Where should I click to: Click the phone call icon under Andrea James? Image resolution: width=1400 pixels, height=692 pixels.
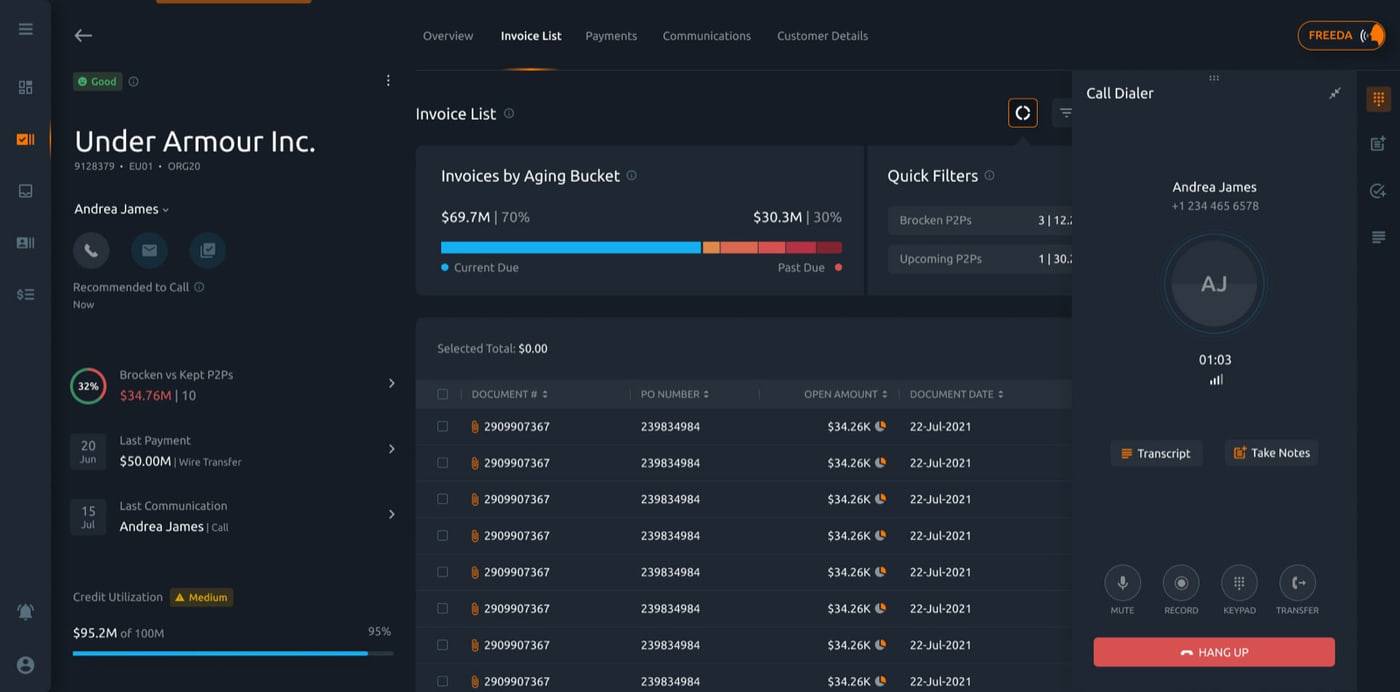pos(91,250)
